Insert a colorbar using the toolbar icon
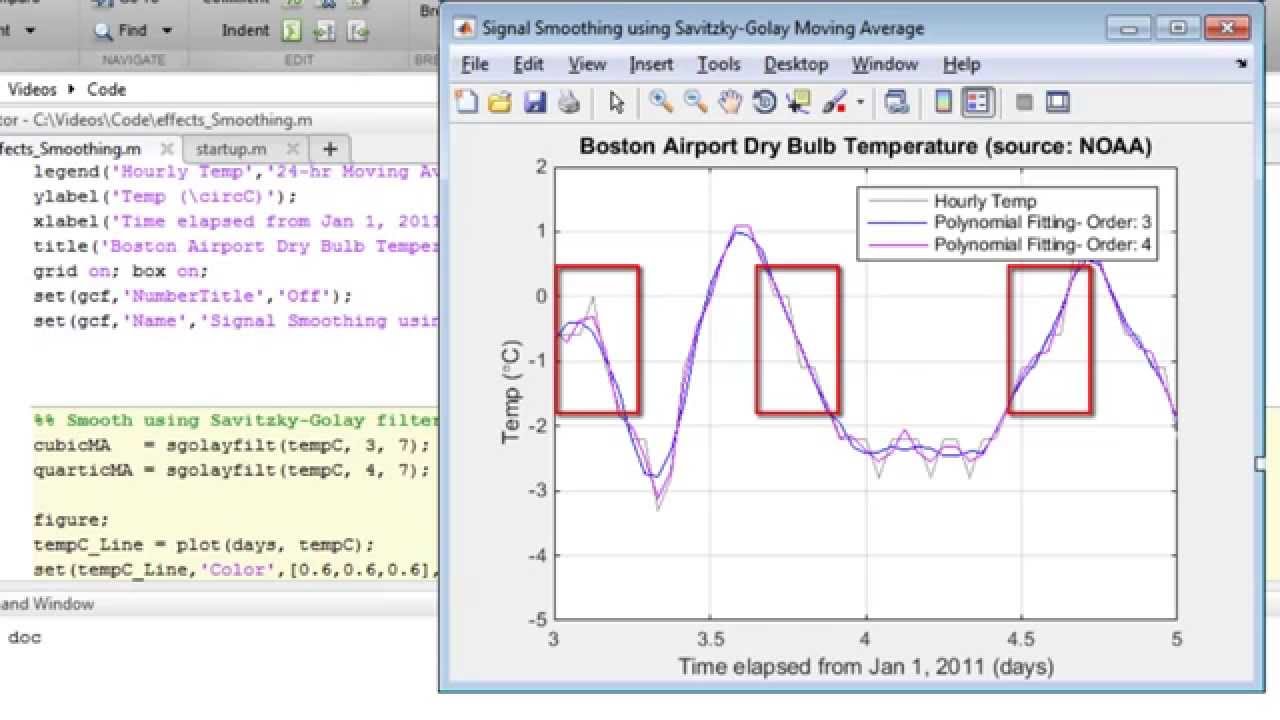The width and height of the screenshot is (1280, 720). tap(942, 101)
